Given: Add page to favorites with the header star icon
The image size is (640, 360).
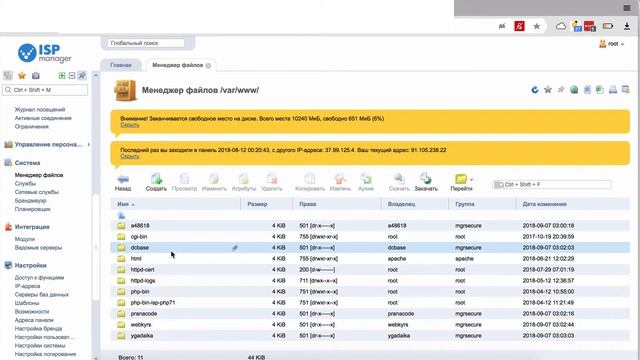Looking at the screenshot, I should pyautogui.click(x=548, y=90).
